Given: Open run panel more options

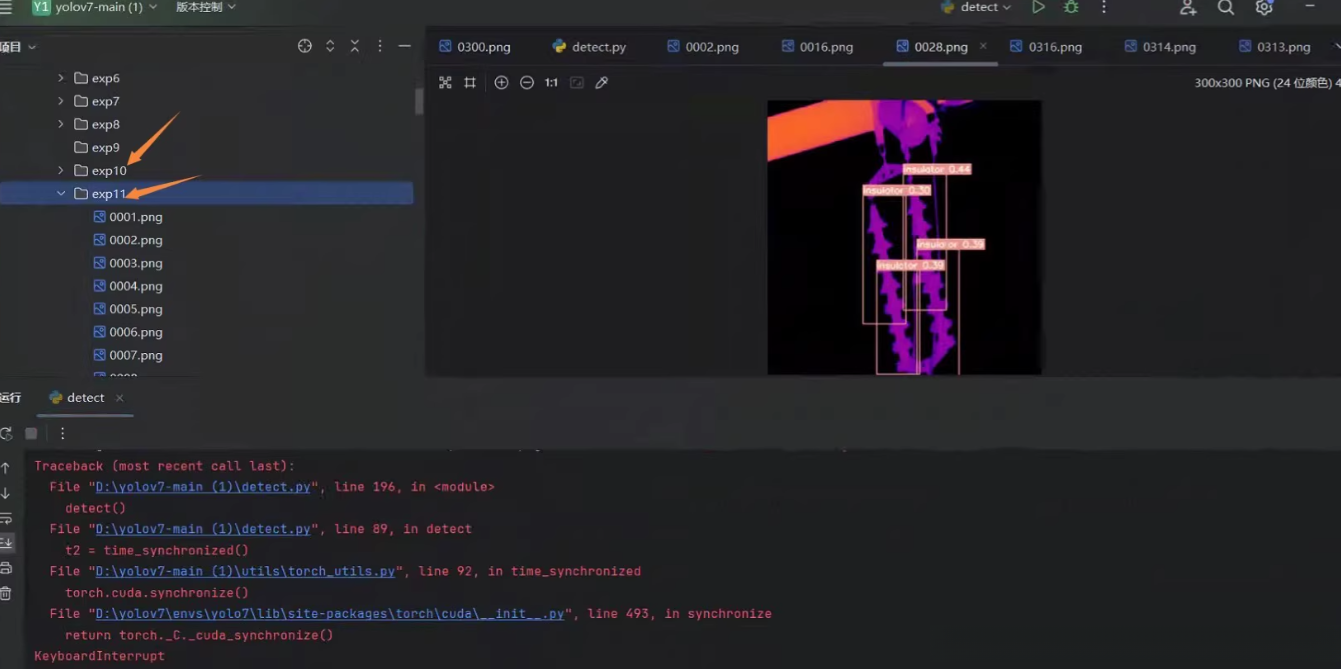Looking at the screenshot, I should click(62, 433).
